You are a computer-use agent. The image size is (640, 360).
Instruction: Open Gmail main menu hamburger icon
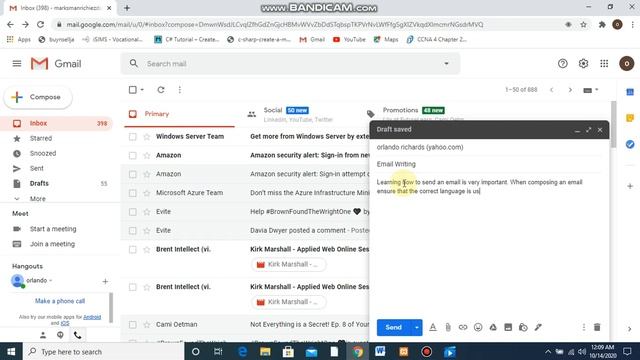pyautogui.click(x=17, y=64)
